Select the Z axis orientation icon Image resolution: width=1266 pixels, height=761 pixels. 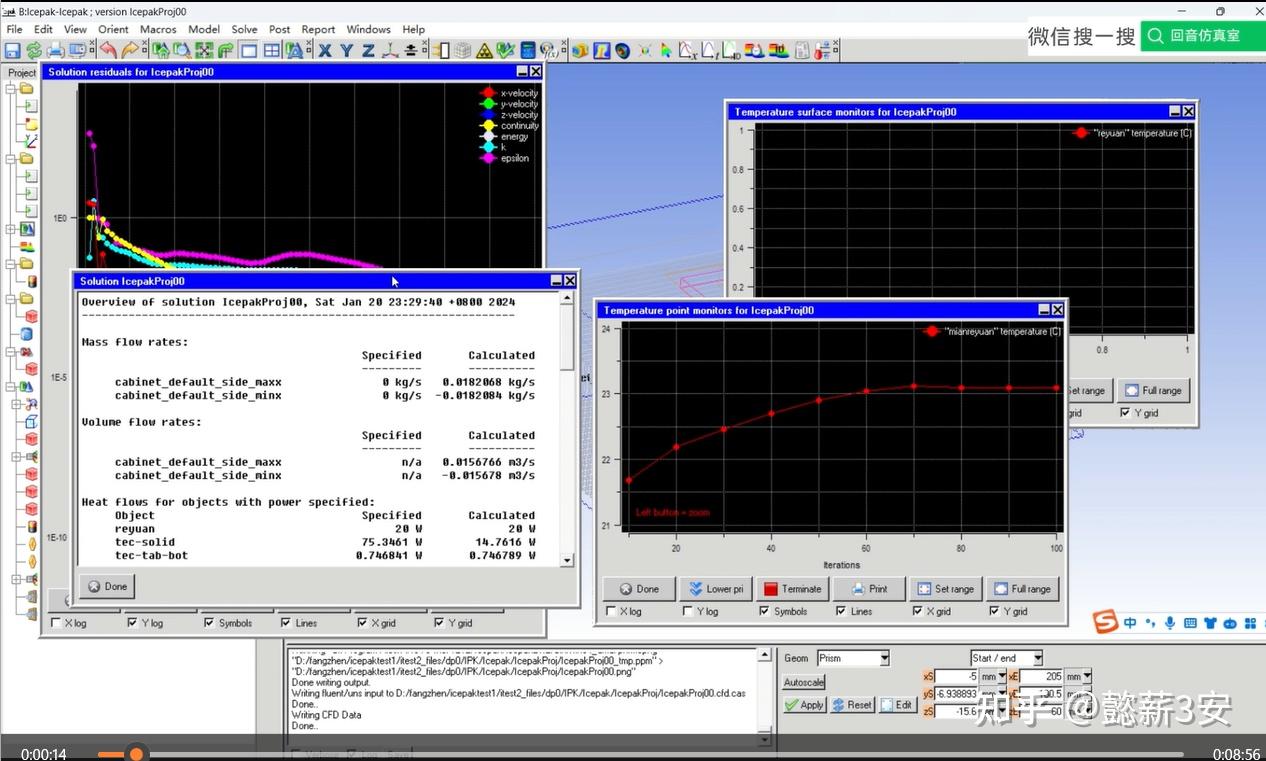coord(367,49)
